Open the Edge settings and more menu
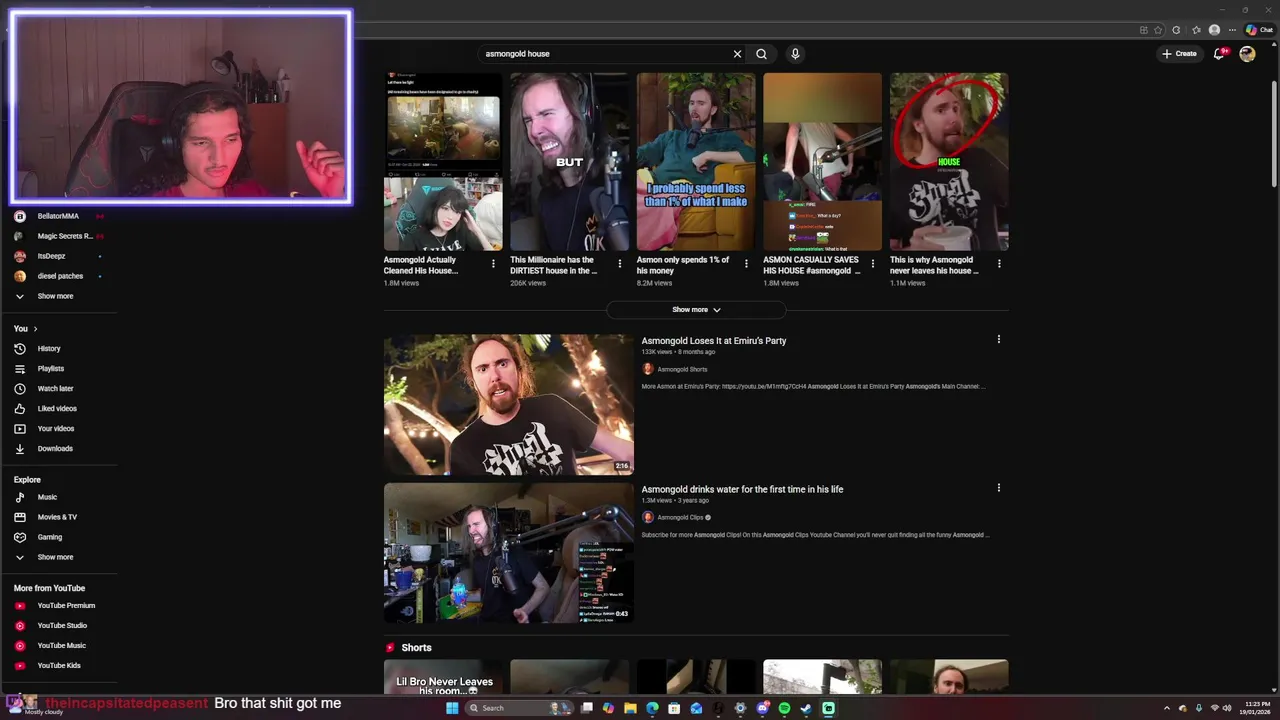Screen dimensions: 1280x720 (x=1232, y=30)
